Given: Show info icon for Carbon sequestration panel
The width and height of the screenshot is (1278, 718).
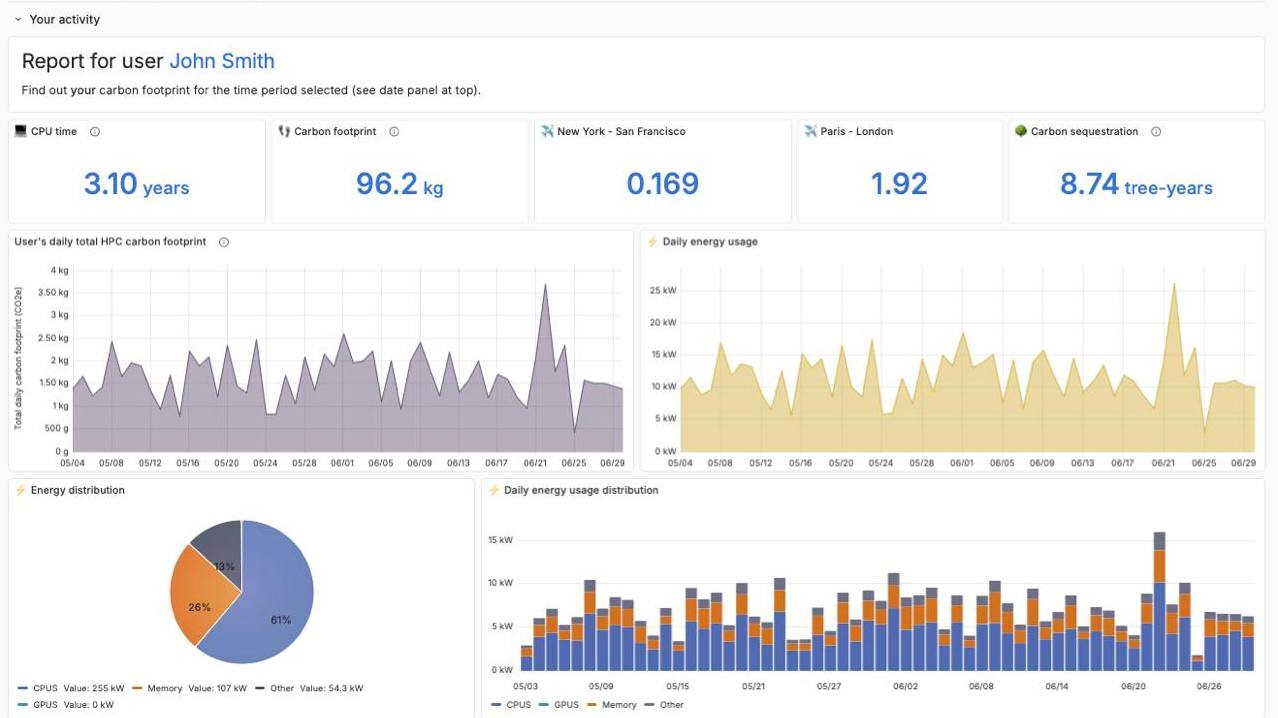Looking at the screenshot, I should coord(1156,132).
